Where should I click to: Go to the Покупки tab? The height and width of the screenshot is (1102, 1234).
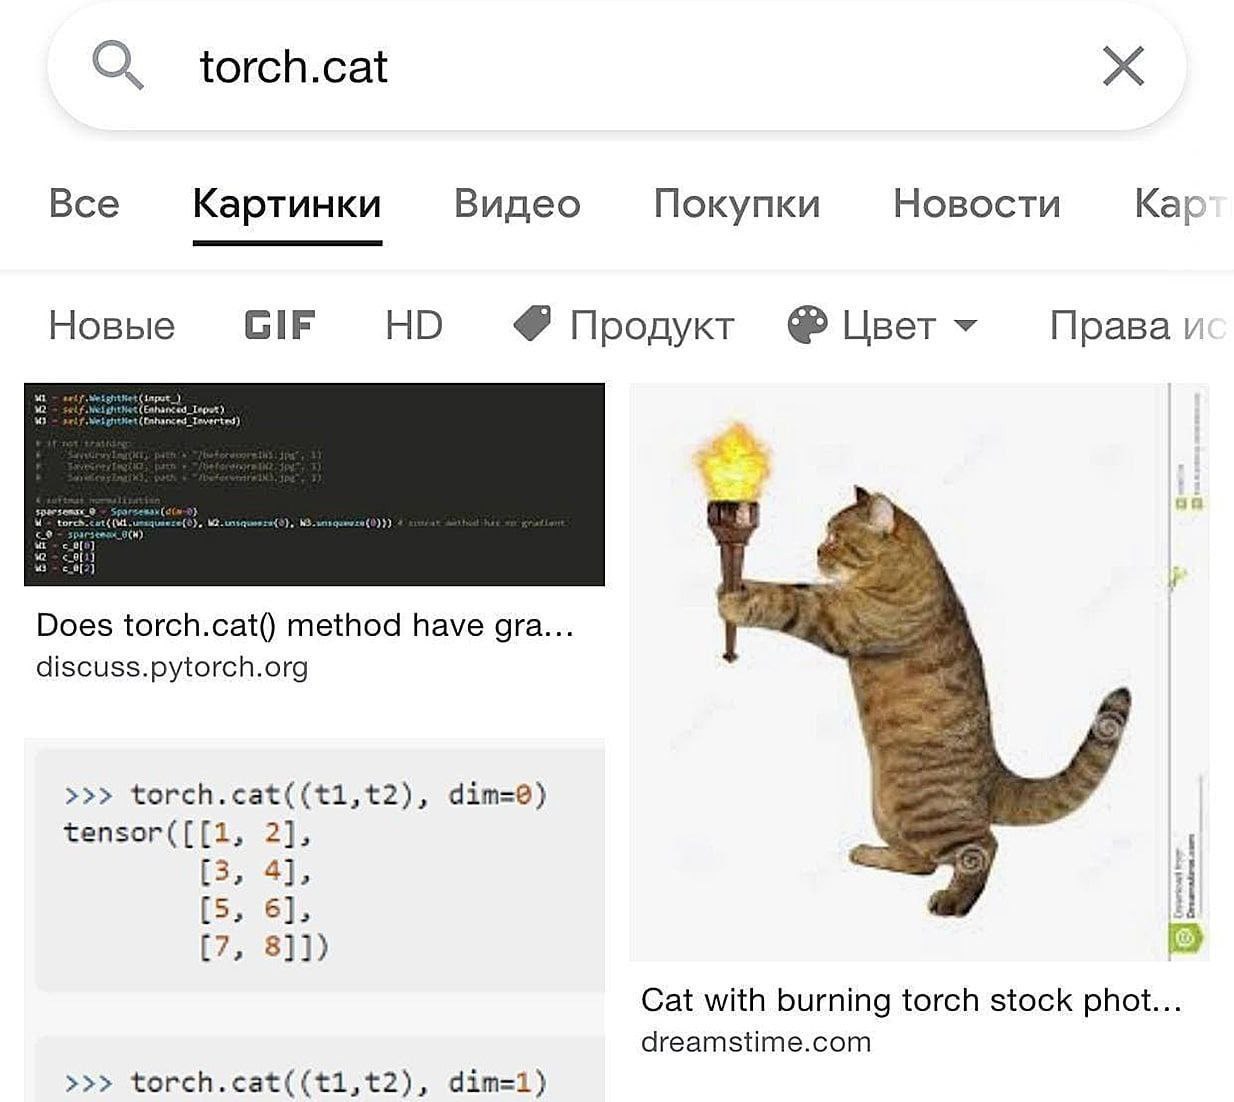click(x=737, y=204)
